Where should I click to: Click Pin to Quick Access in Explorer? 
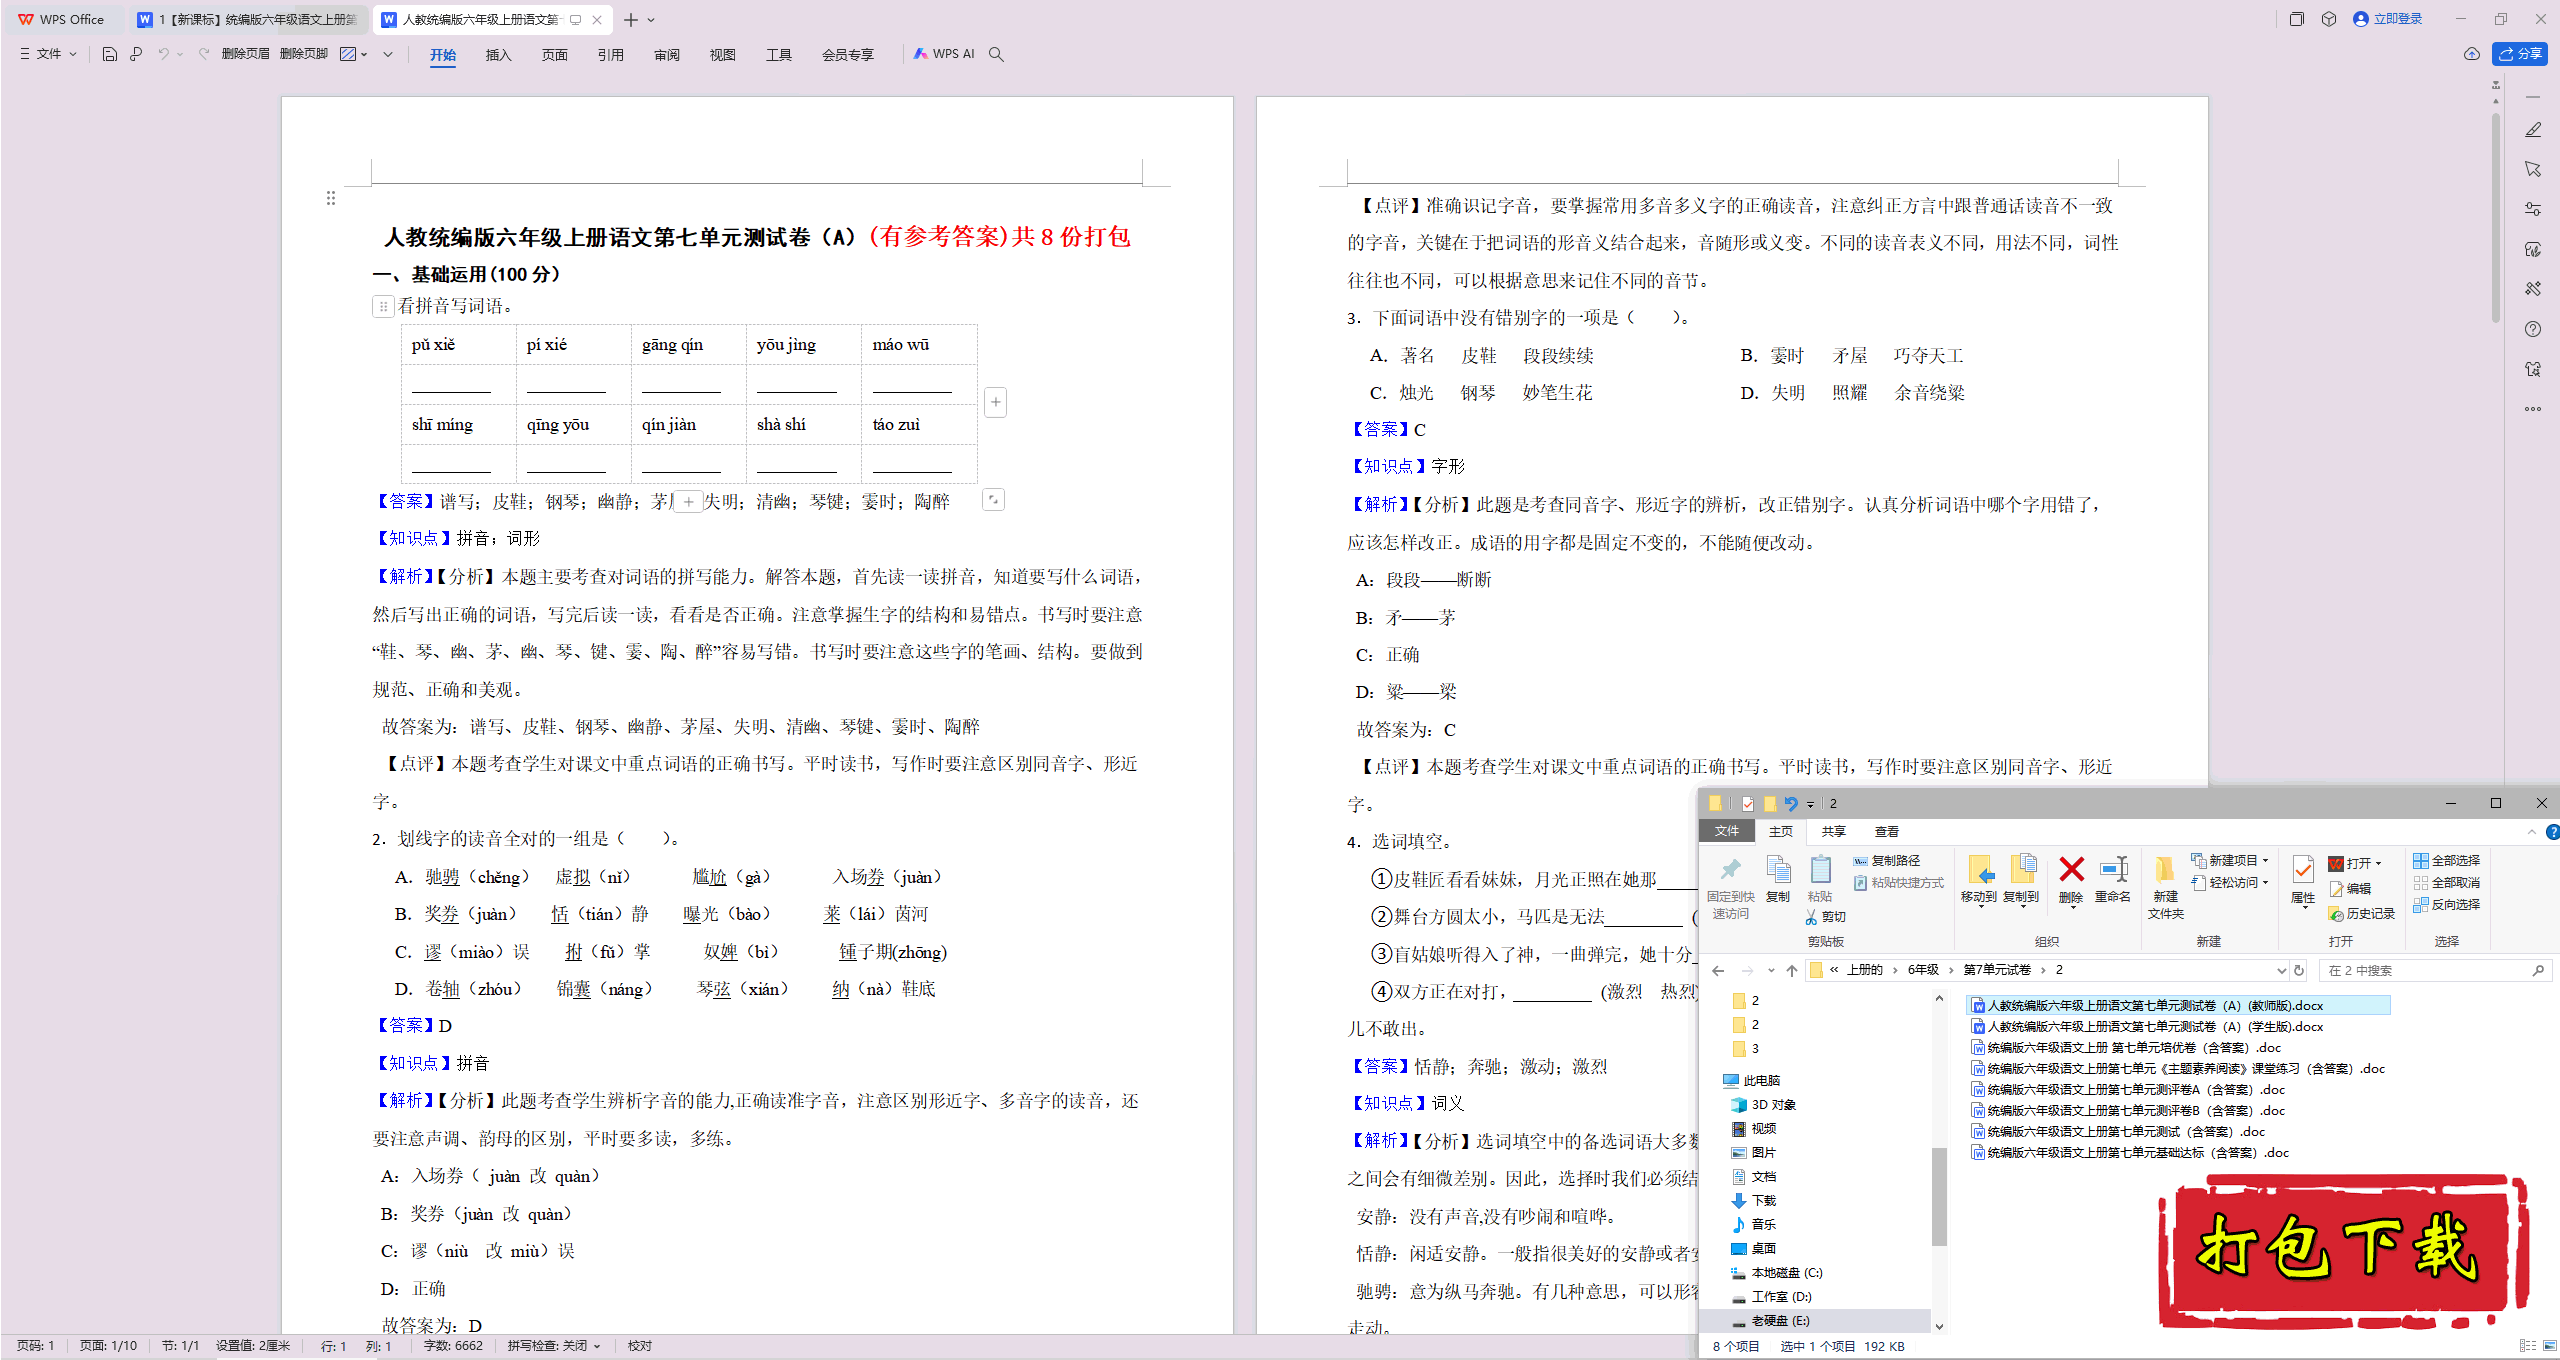(x=1731, y=870)
